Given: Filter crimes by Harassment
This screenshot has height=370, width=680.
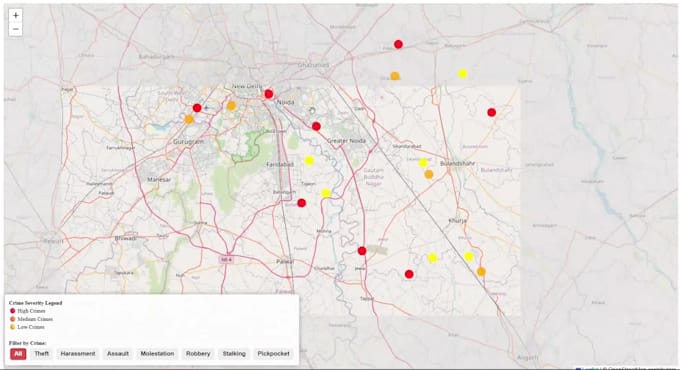Looking at the screenshot, I should pos(78,354).
